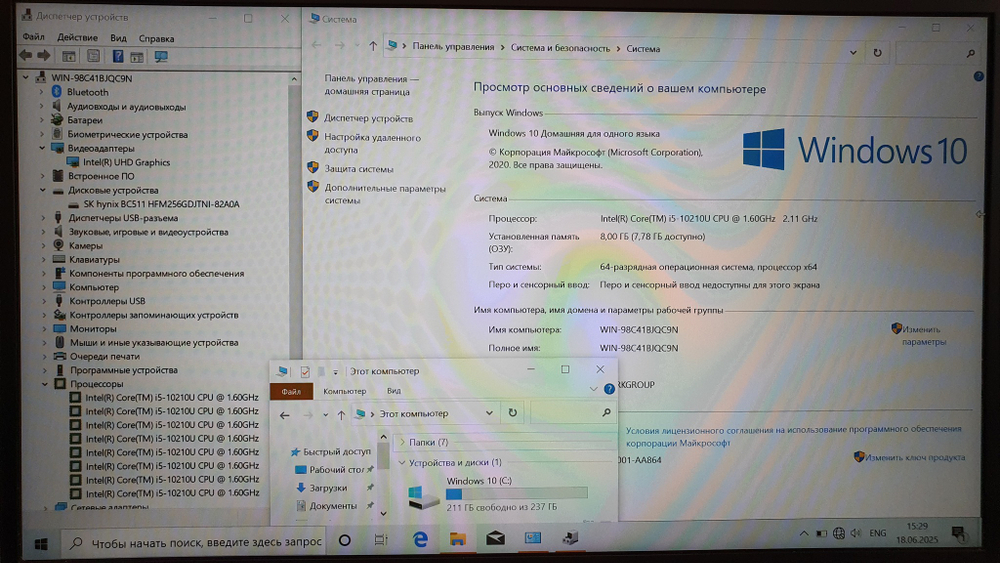Click the monitor scan icon in Device Manager toolbar
The image size is (1000, 563).
click(x=161, y=57)
